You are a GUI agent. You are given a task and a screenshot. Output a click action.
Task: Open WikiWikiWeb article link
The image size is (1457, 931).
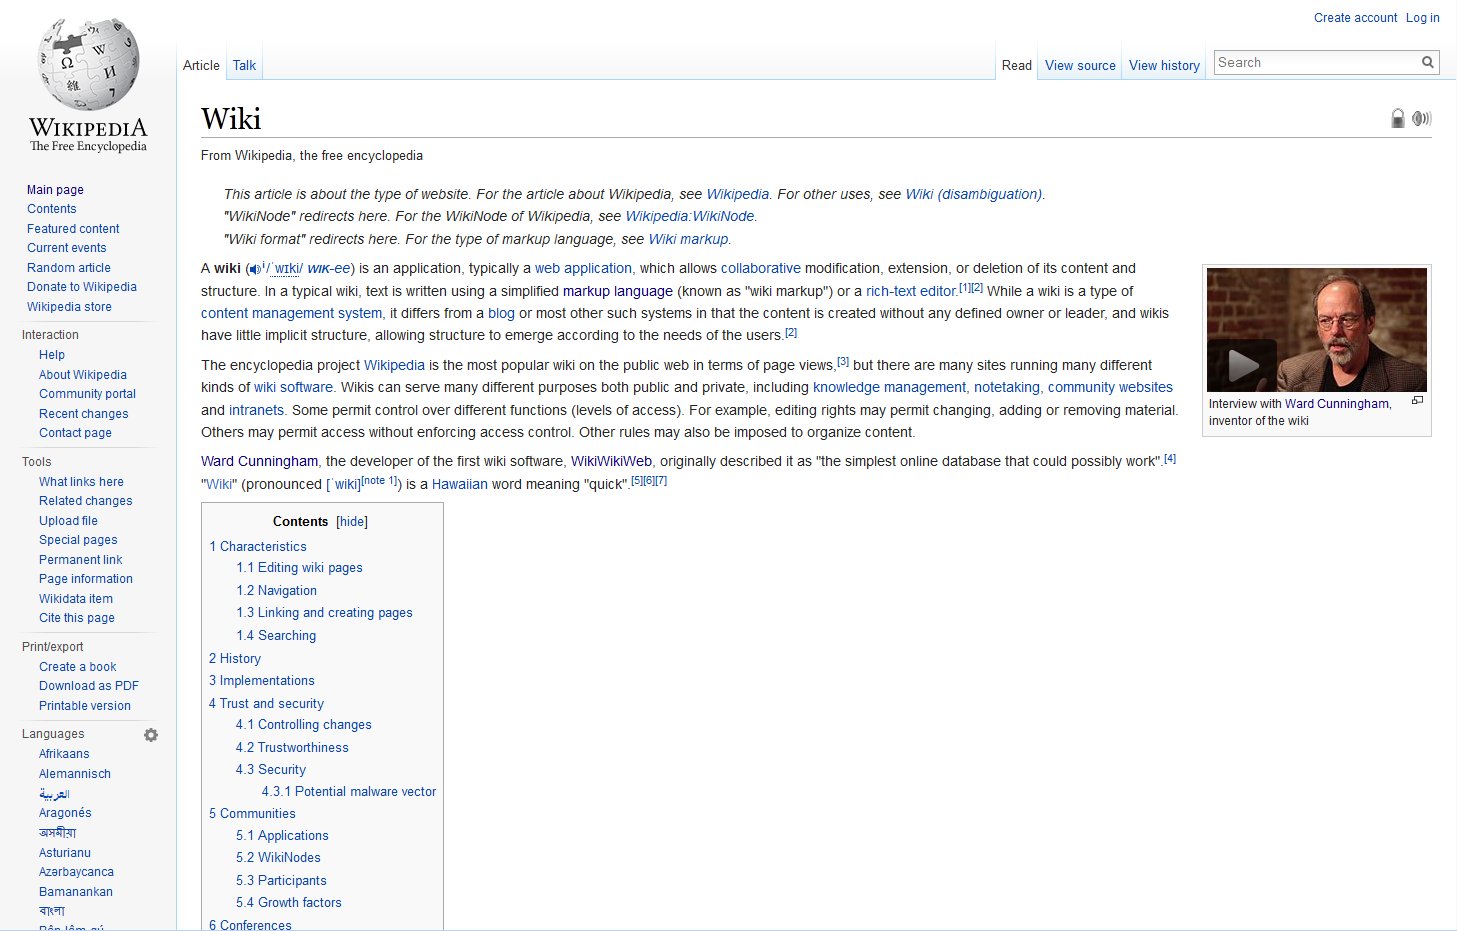[x=611, y=462]
